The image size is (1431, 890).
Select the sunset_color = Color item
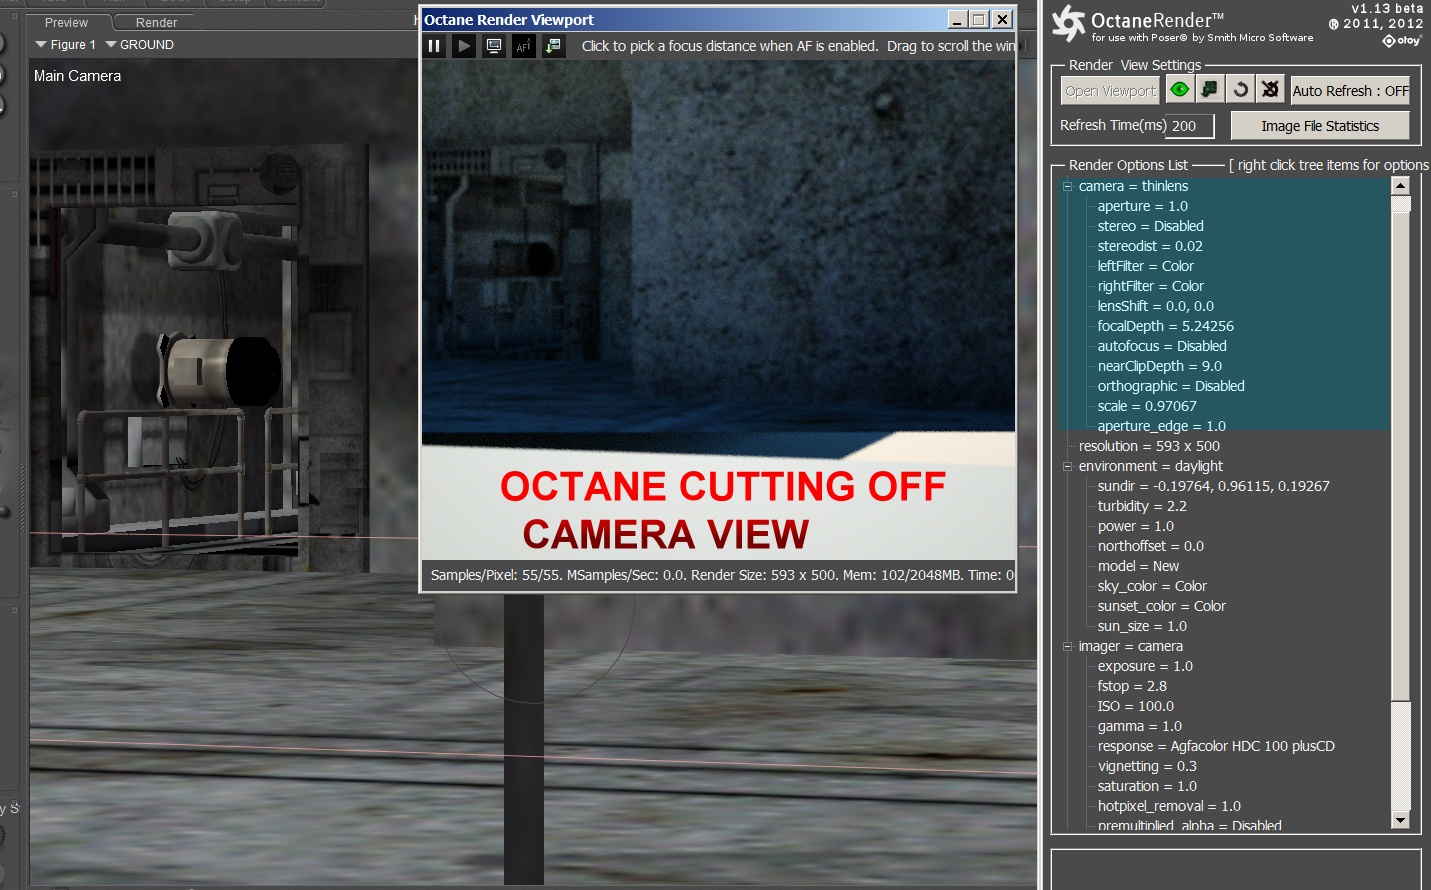[1162, 606]
